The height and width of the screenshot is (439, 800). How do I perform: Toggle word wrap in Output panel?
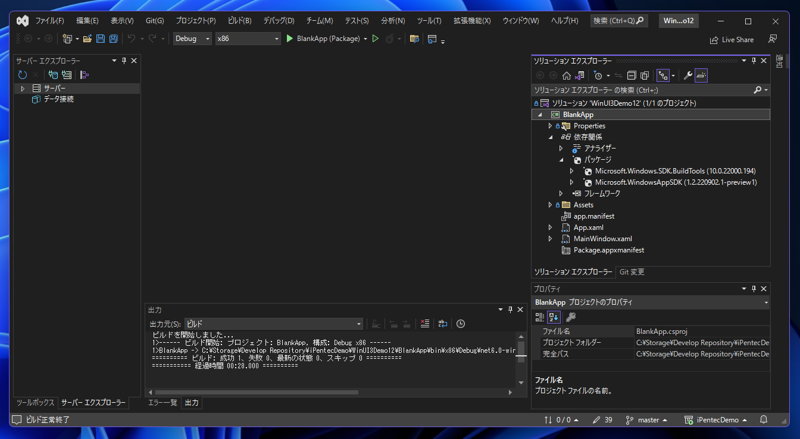pyautogui.click(x=442, y=324)
